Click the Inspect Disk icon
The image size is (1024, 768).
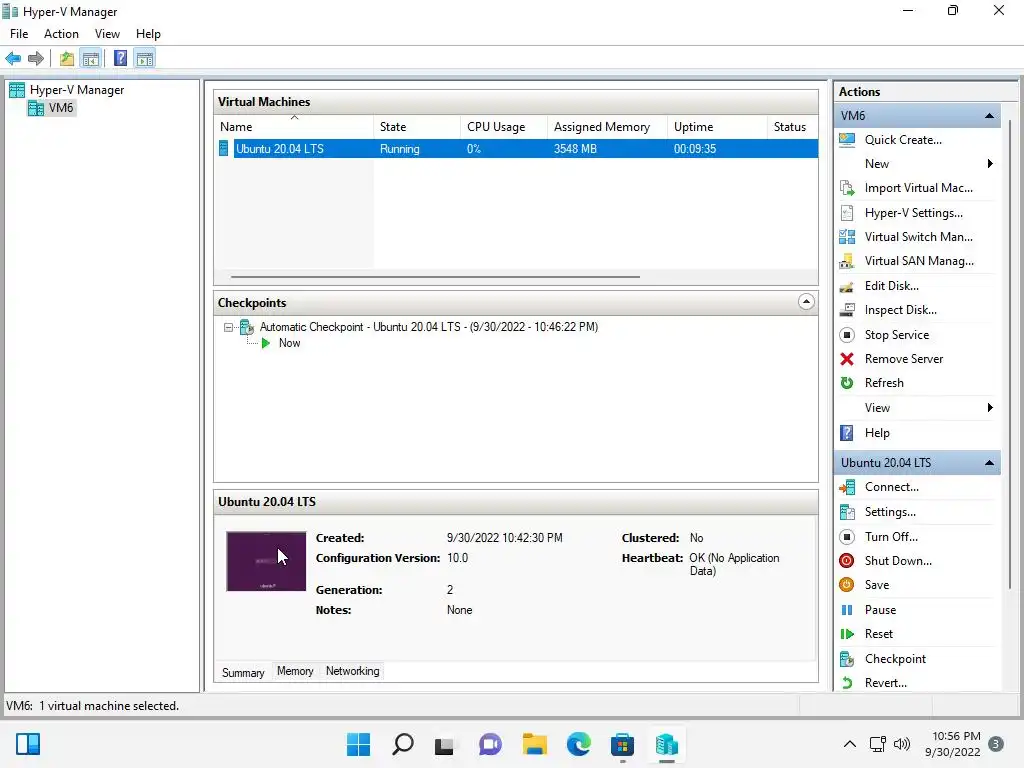click(847, 310)
